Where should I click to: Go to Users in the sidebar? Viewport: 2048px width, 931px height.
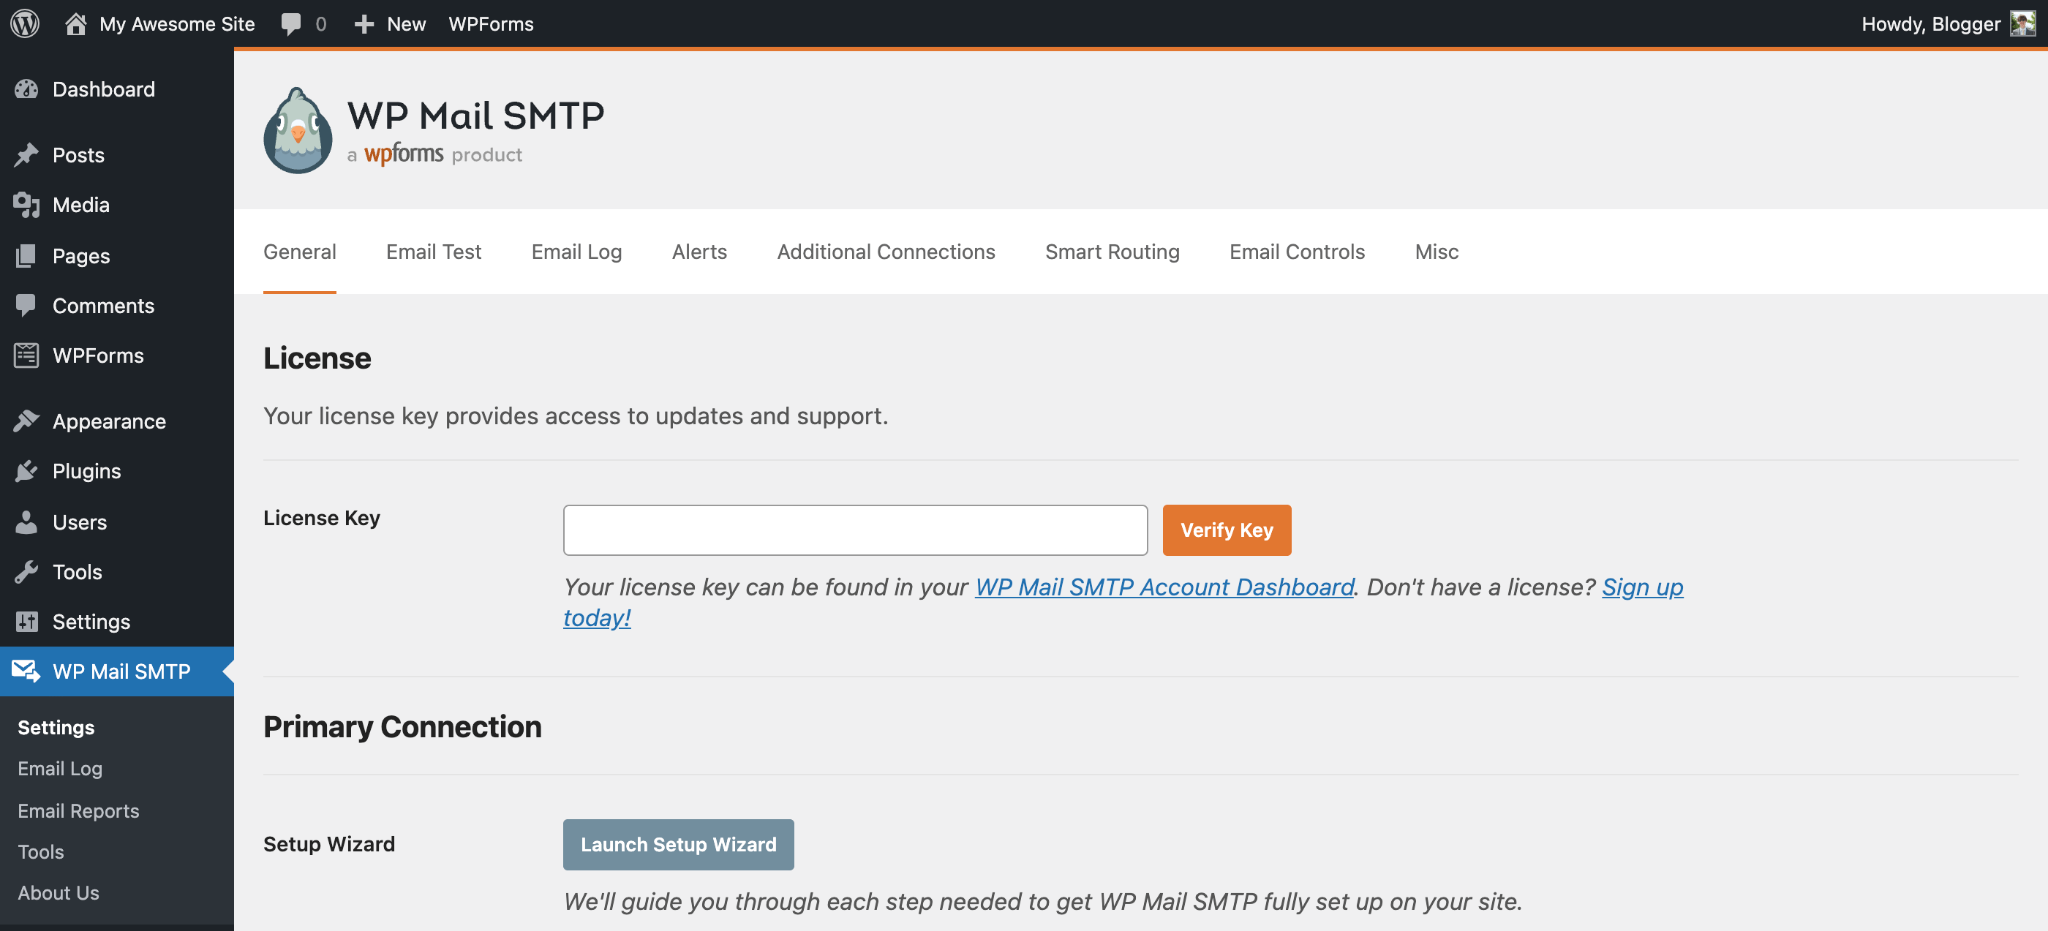80,522
